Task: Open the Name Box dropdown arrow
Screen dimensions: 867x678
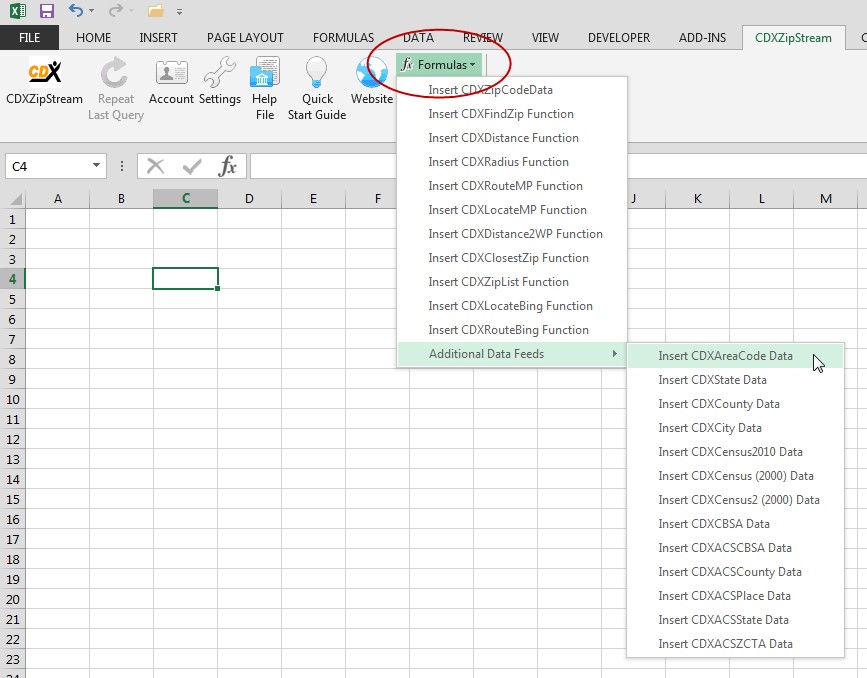Action: point(96,165)
